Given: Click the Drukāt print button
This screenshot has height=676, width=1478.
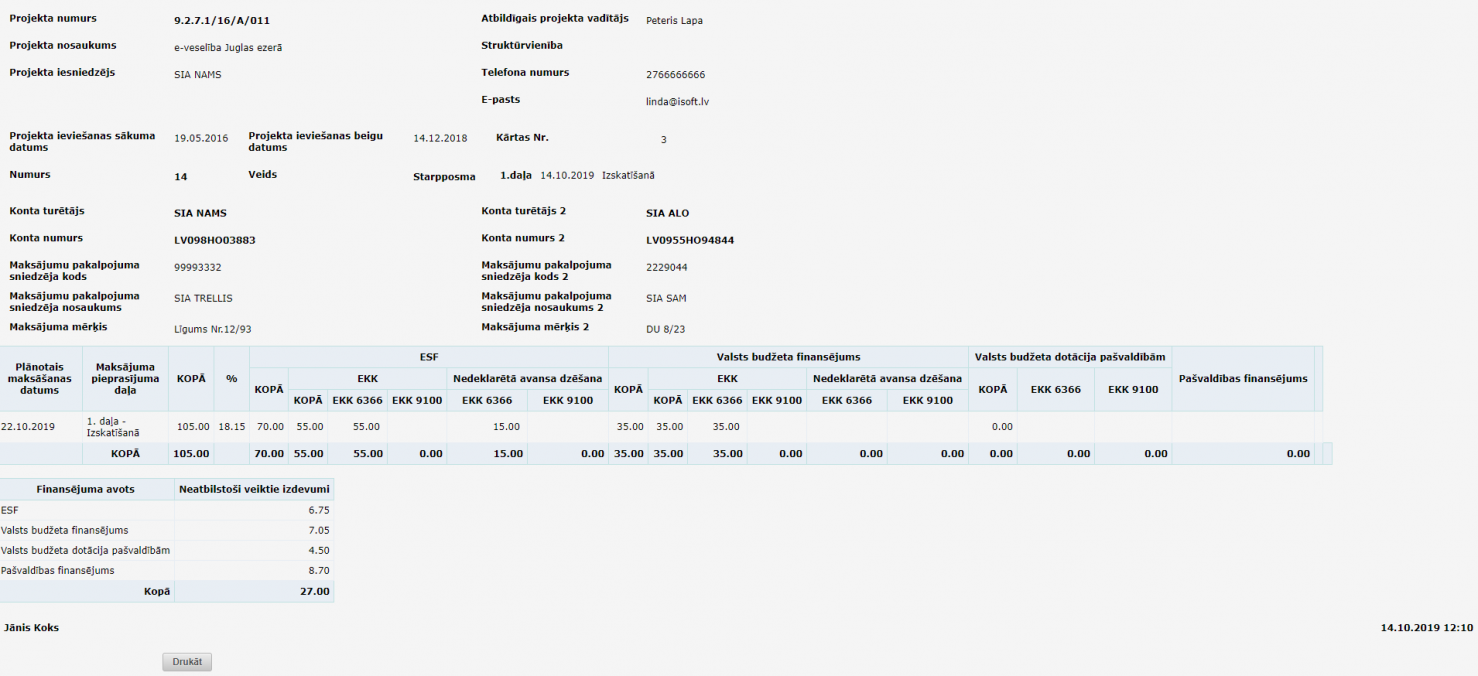Looking at the screenshot, I should point(187,662).
